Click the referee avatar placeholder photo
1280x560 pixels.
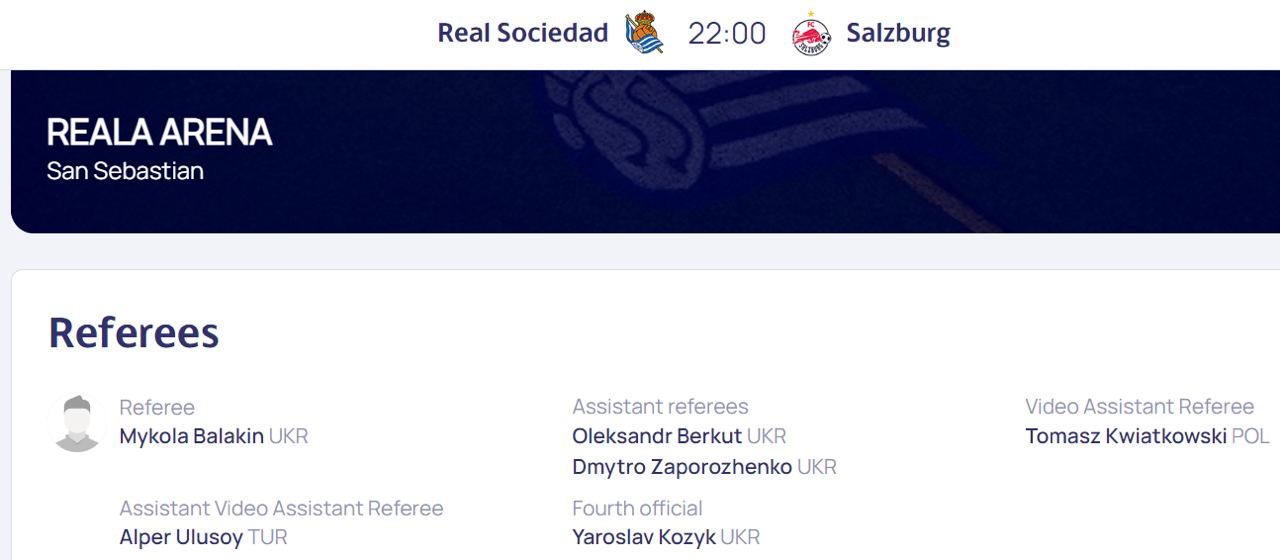[77, 423]
